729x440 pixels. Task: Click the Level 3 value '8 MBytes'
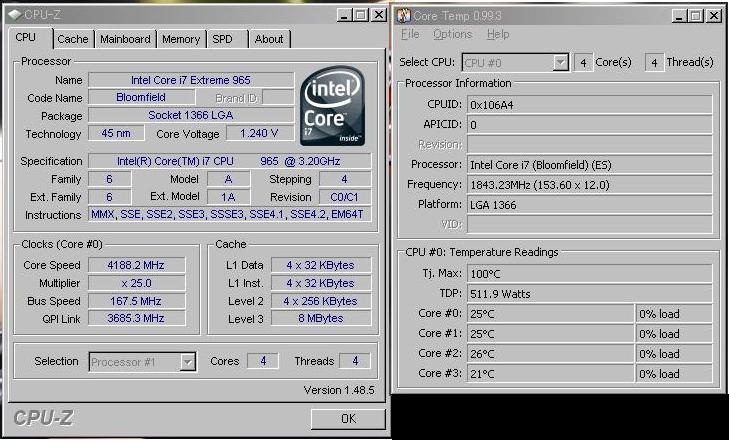click(321, 318)
